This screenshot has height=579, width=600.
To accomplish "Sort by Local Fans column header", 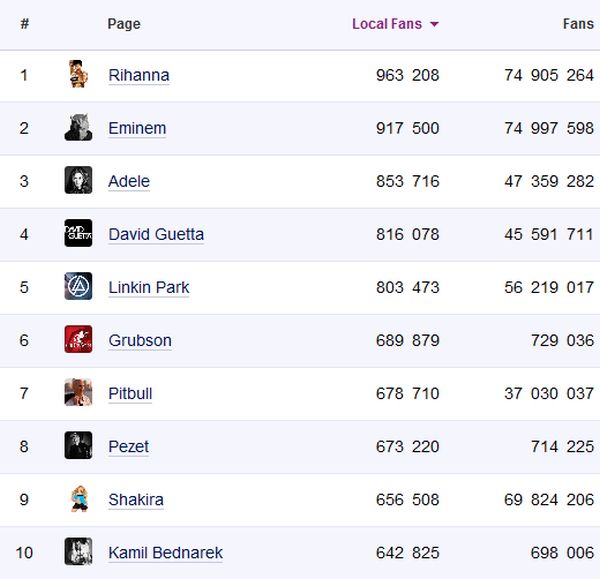I will pyautogui.click(x=386, y=24).
